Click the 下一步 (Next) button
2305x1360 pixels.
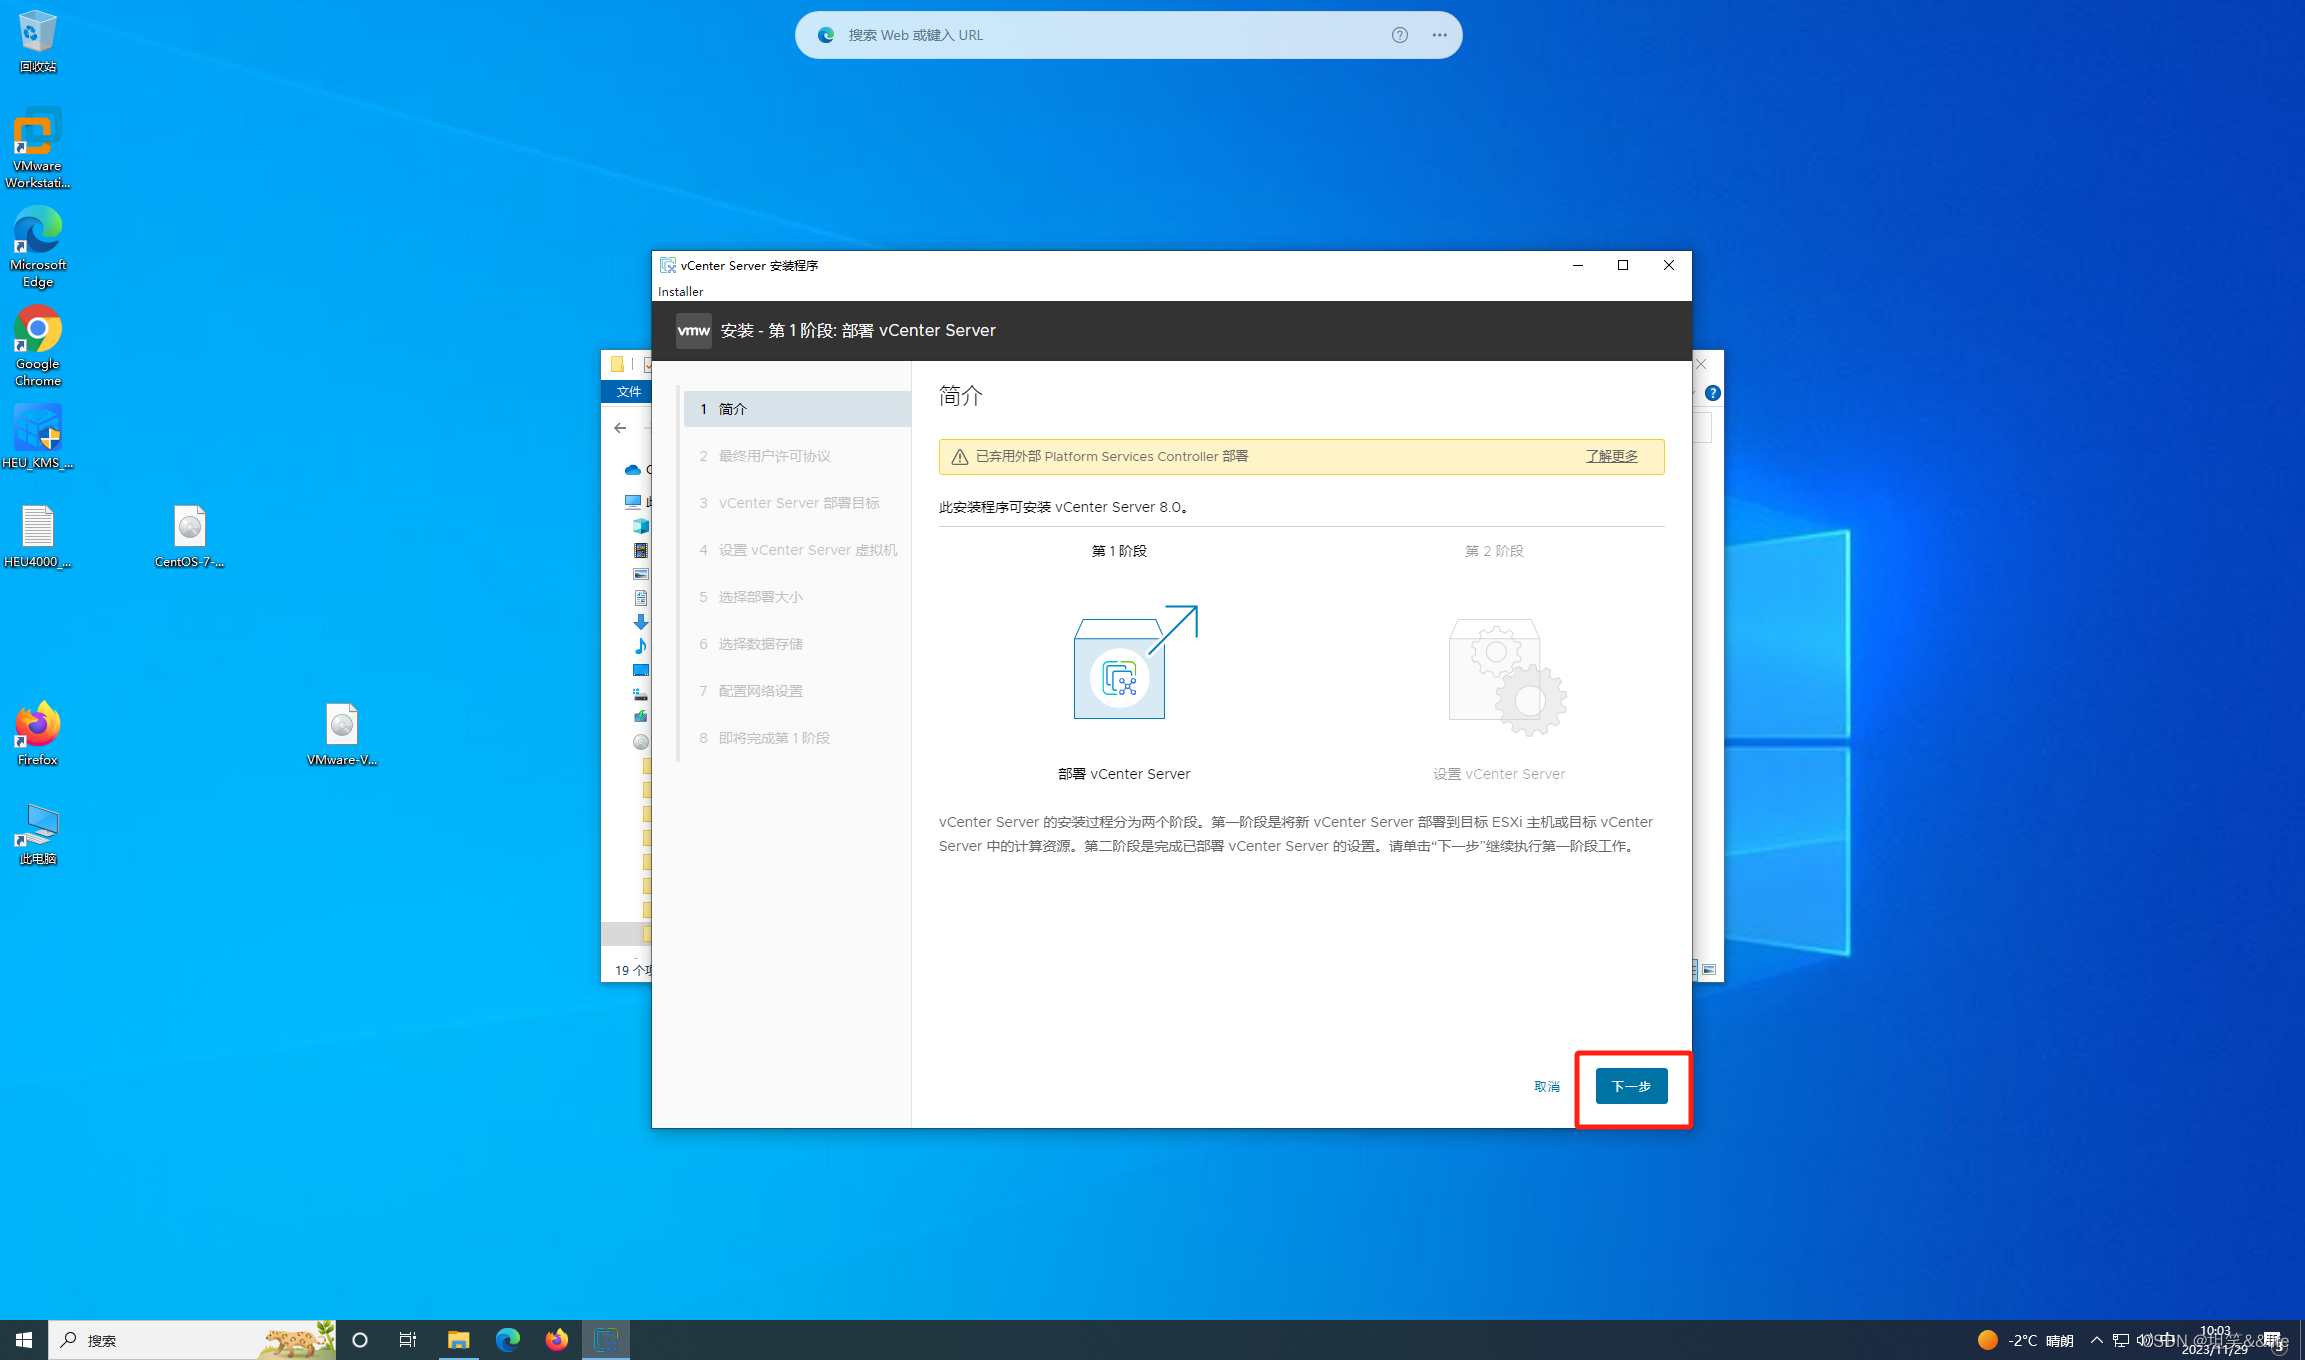pyautogui.click(x=1631, y=1086)
